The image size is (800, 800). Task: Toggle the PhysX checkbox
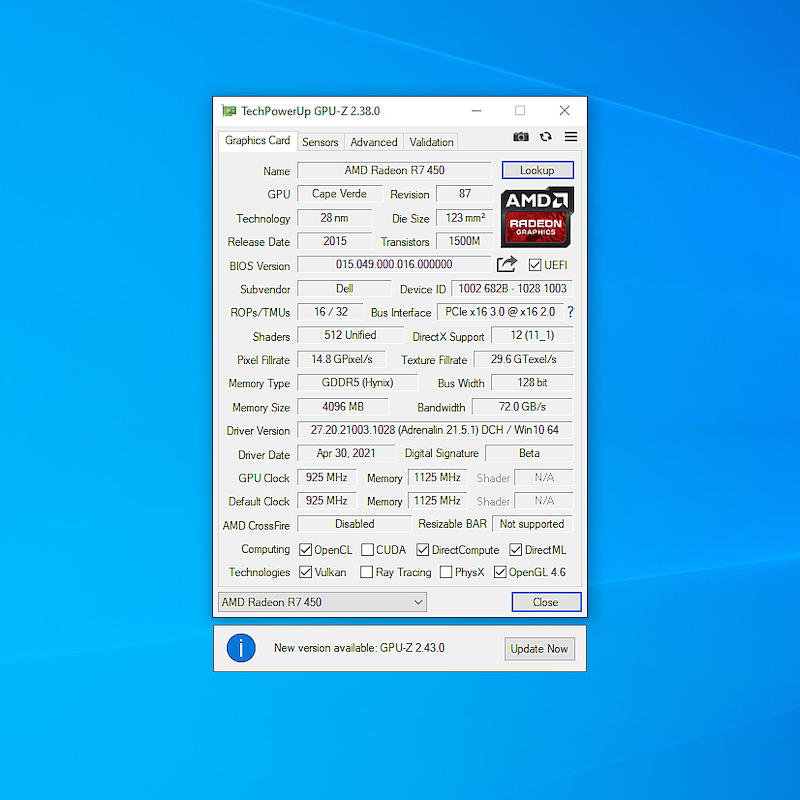point(445,572)
